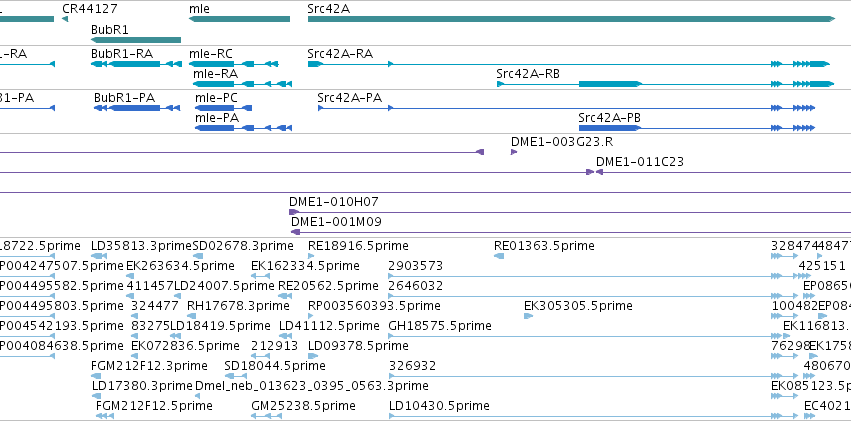Click the 326932 EST label
This screenshot has height=421, width=851.
coord(412,366)
